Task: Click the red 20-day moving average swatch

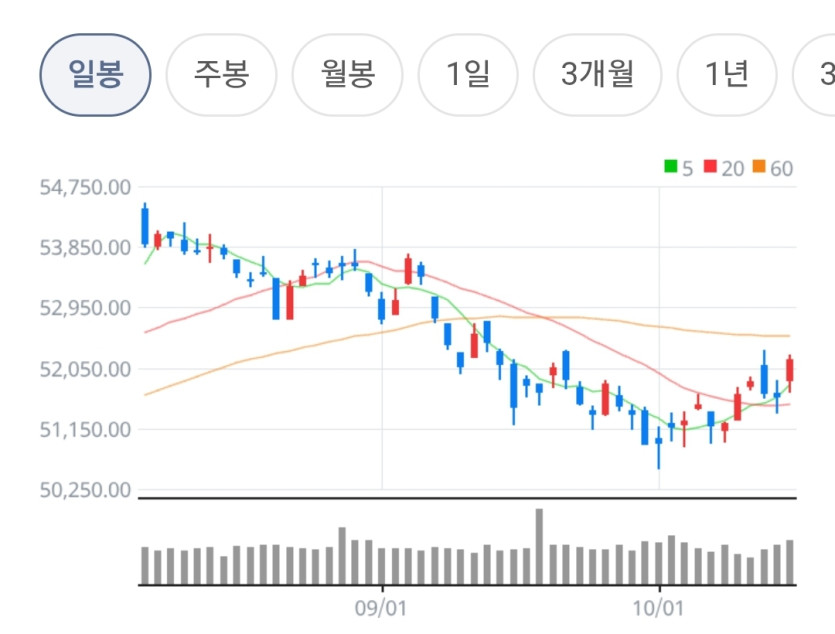Action: point(710,167)
